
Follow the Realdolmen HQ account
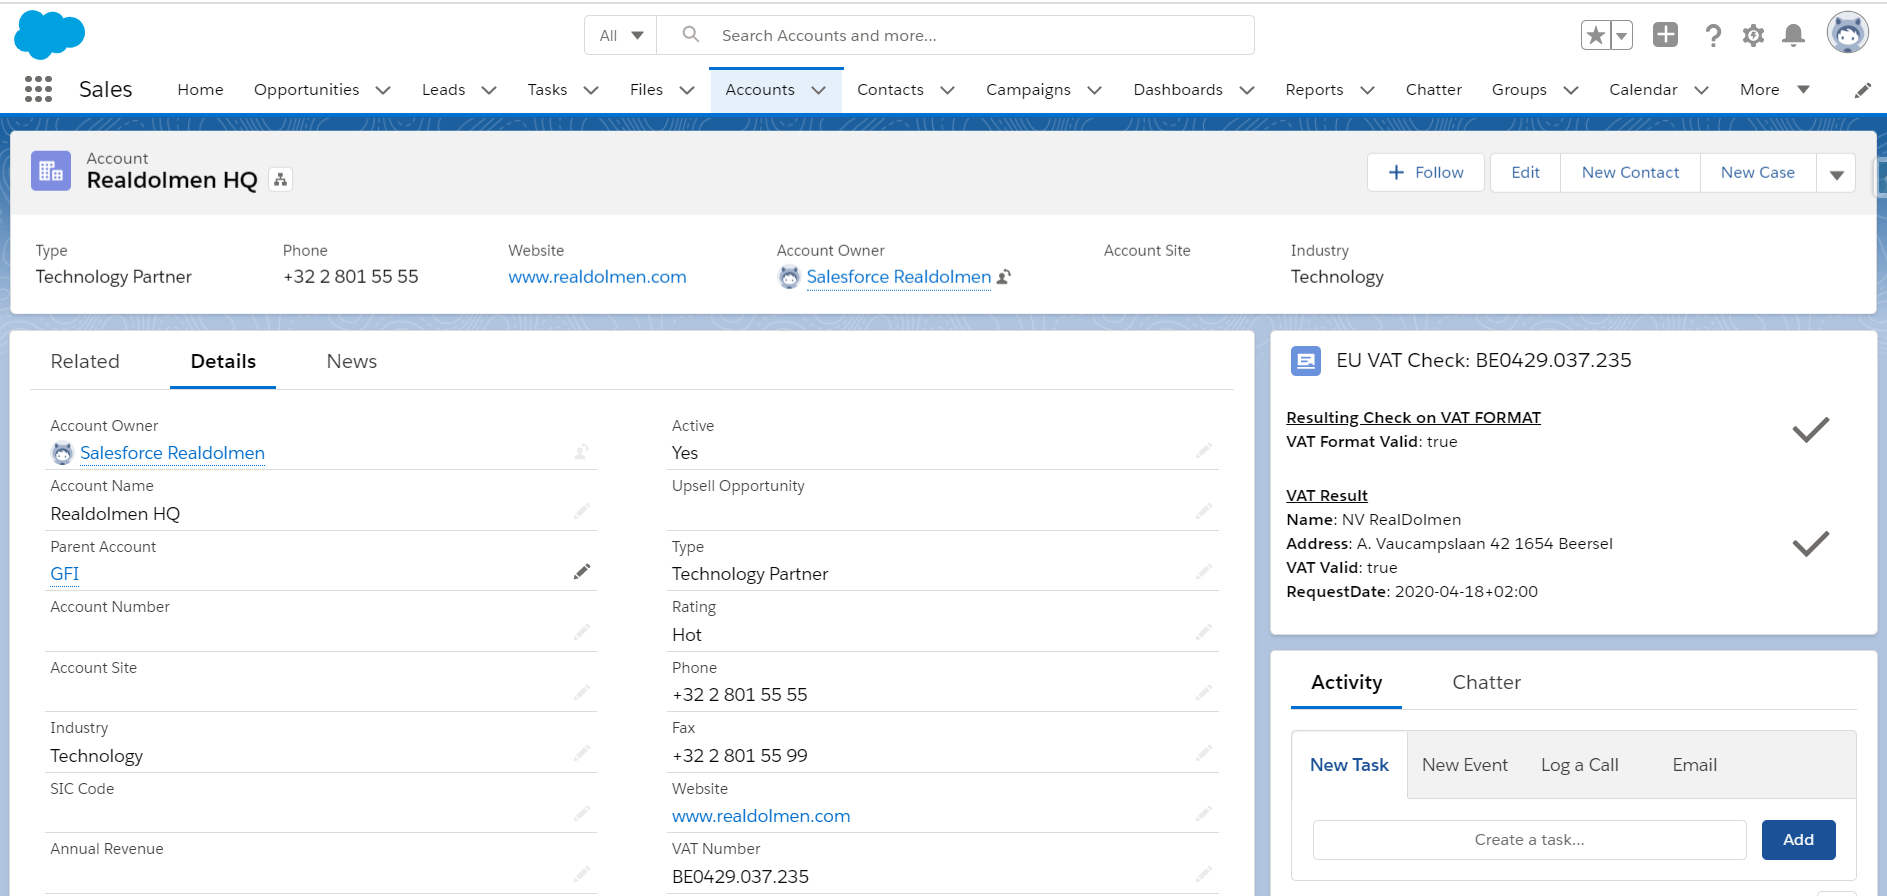[1426, 173]
